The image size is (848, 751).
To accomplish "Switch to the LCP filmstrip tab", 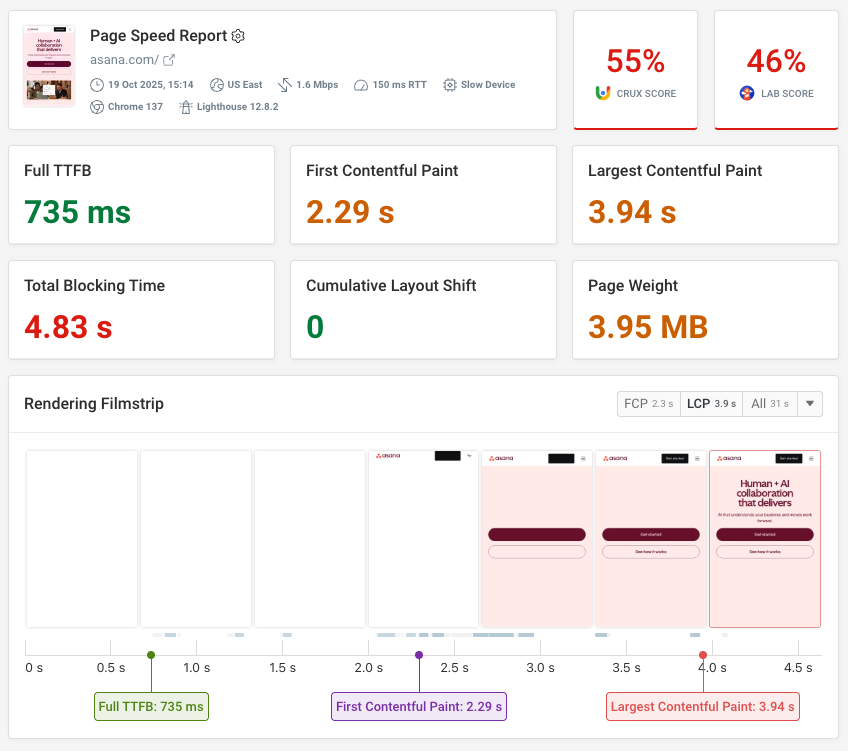I will (x=711, y=403).
